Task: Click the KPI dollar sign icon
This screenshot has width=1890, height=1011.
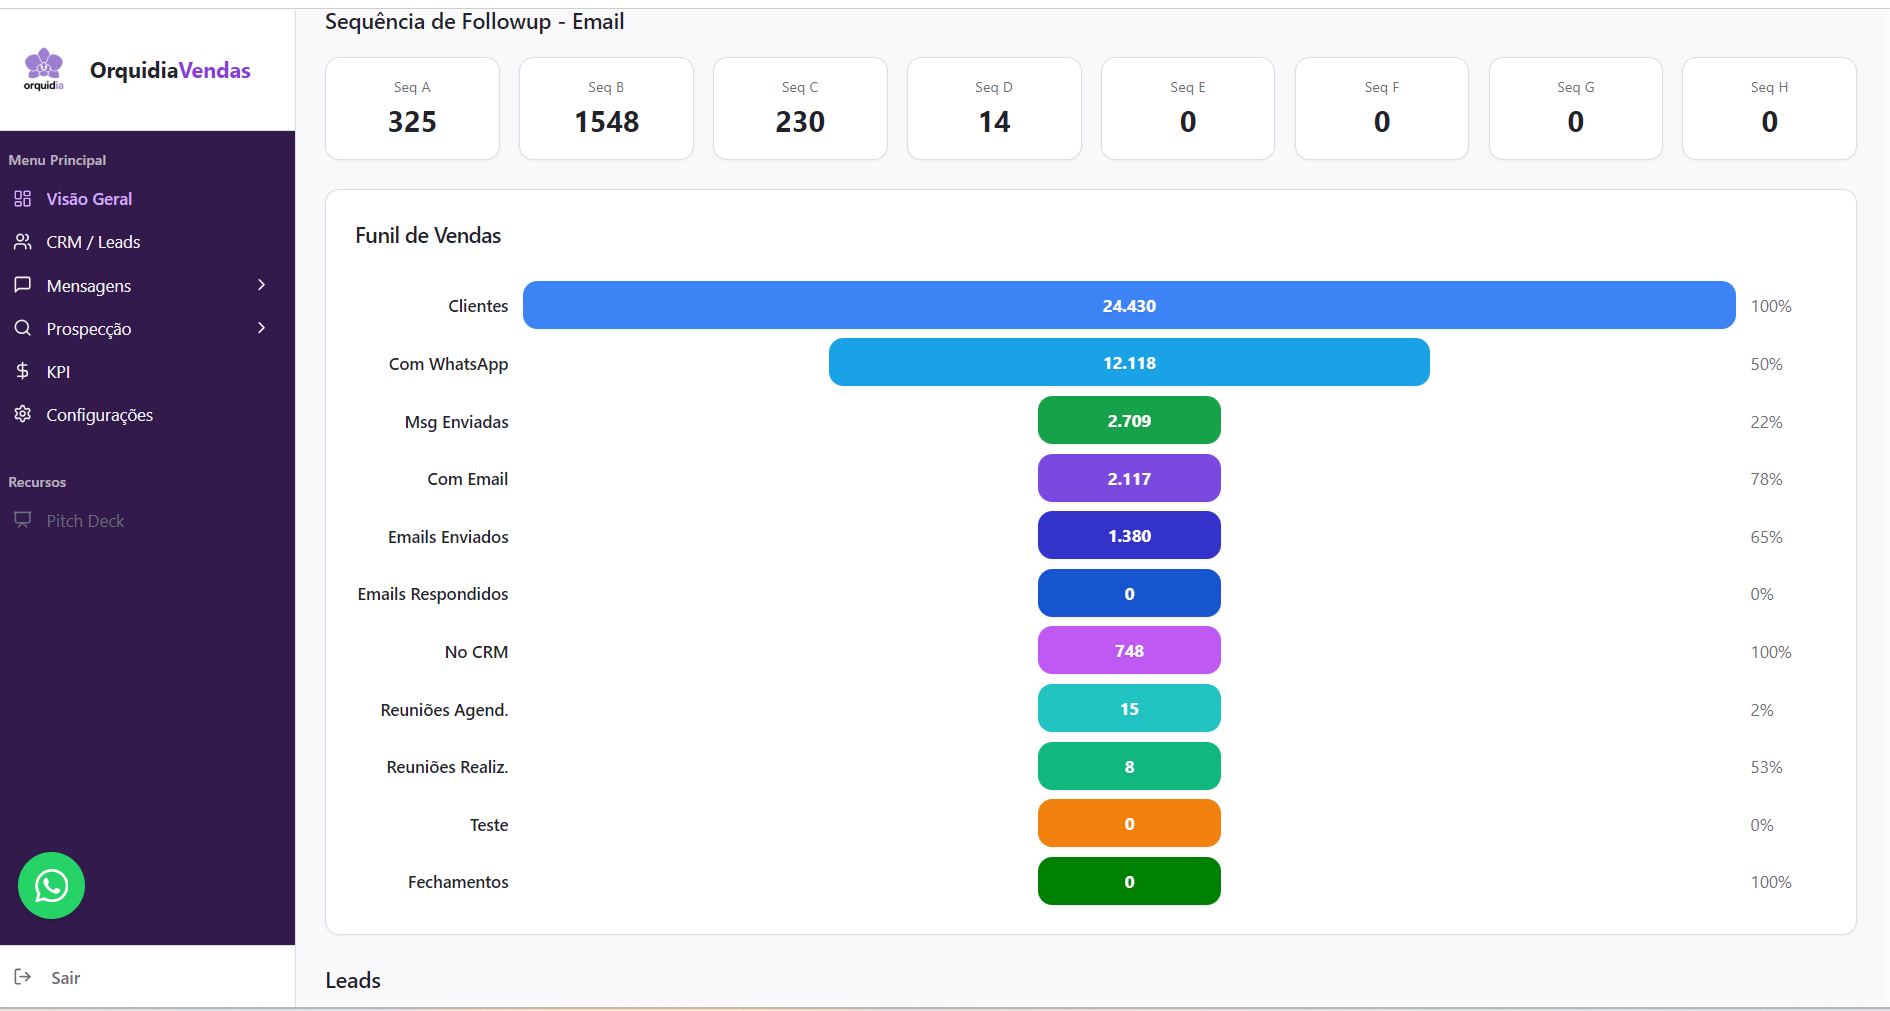Action: tap(22, 371)
